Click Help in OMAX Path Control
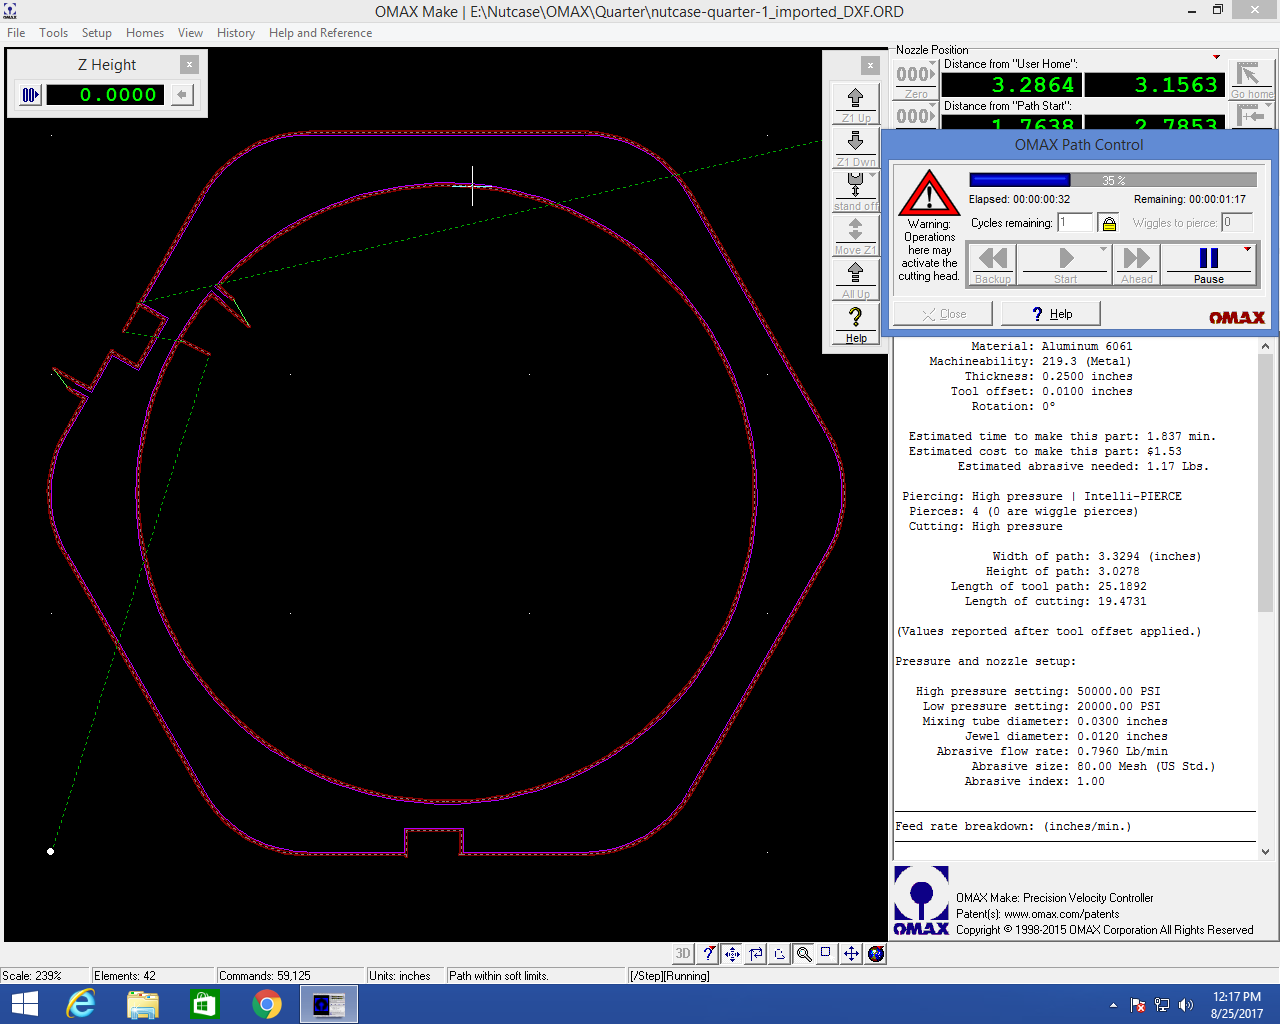Image resolution: width=1280 pixels, height=1024 pixels. pyautogui.click(x=1051, y=314)
